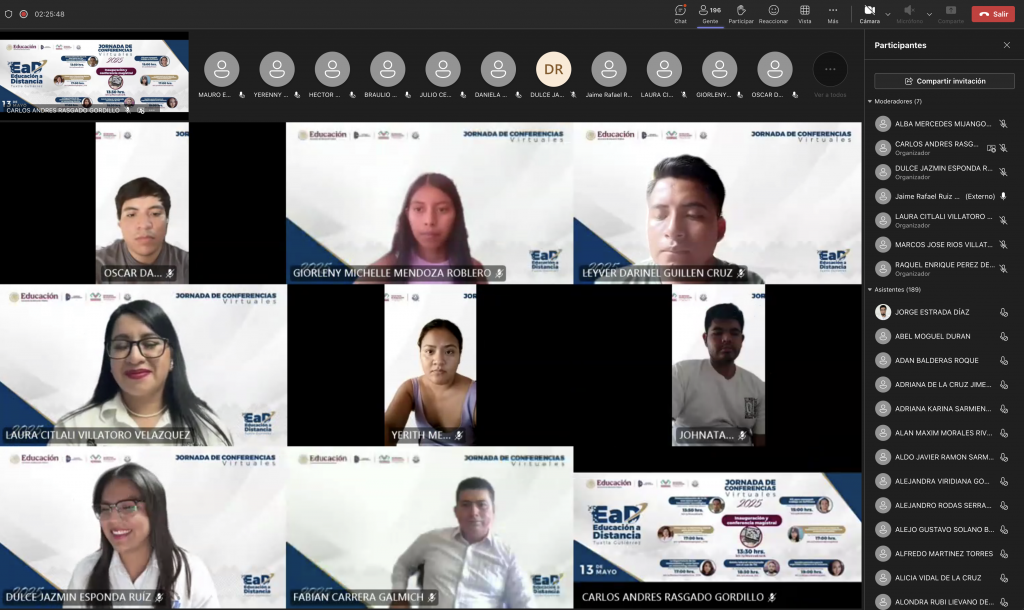Click the Ver a todos overflow button
Screen dimensions: 1024x610
point(830,69)
